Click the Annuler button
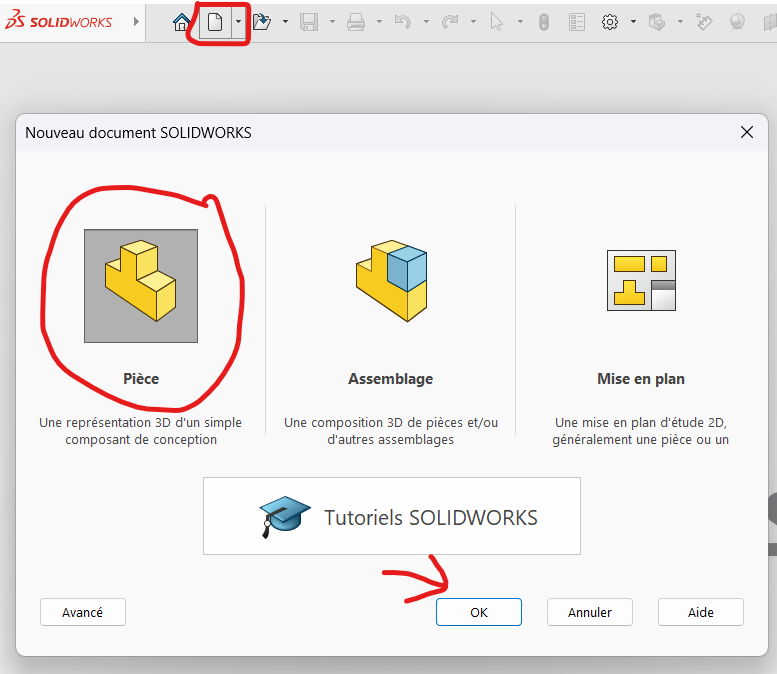Screen dimensions: 777x674 click(x=590, y=612)
